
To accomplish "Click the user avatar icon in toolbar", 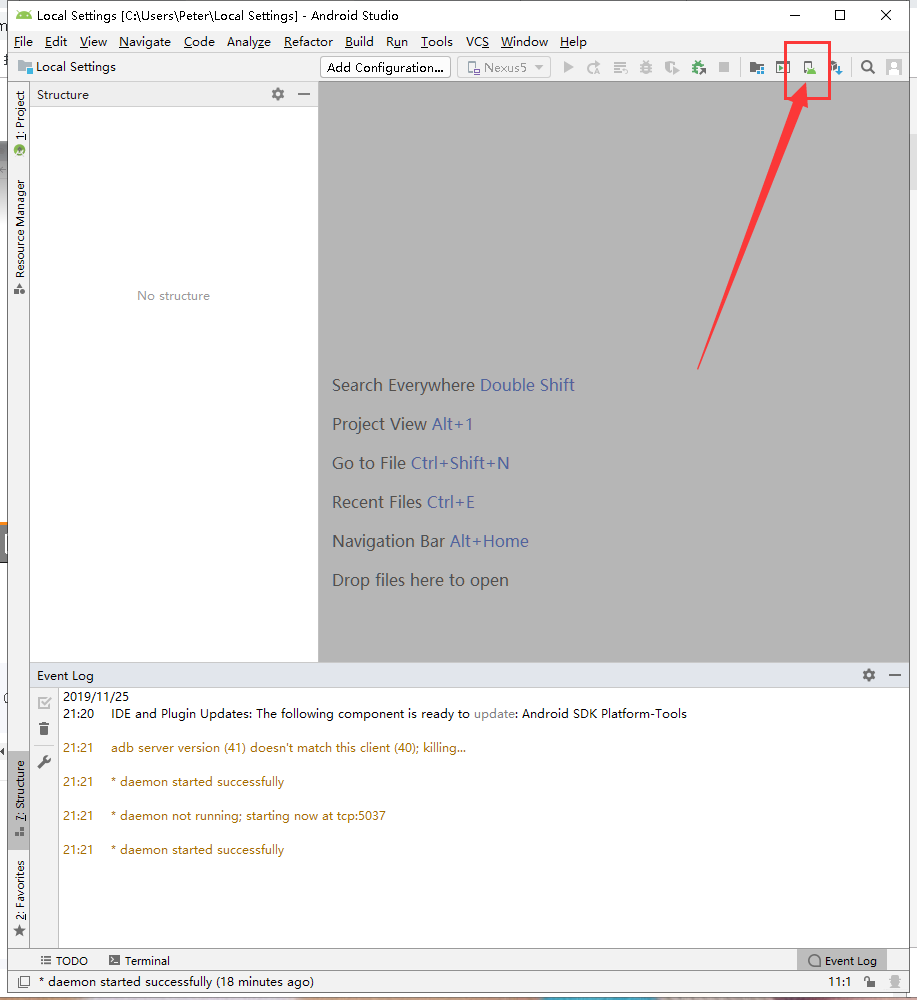I will pos(894,67).
